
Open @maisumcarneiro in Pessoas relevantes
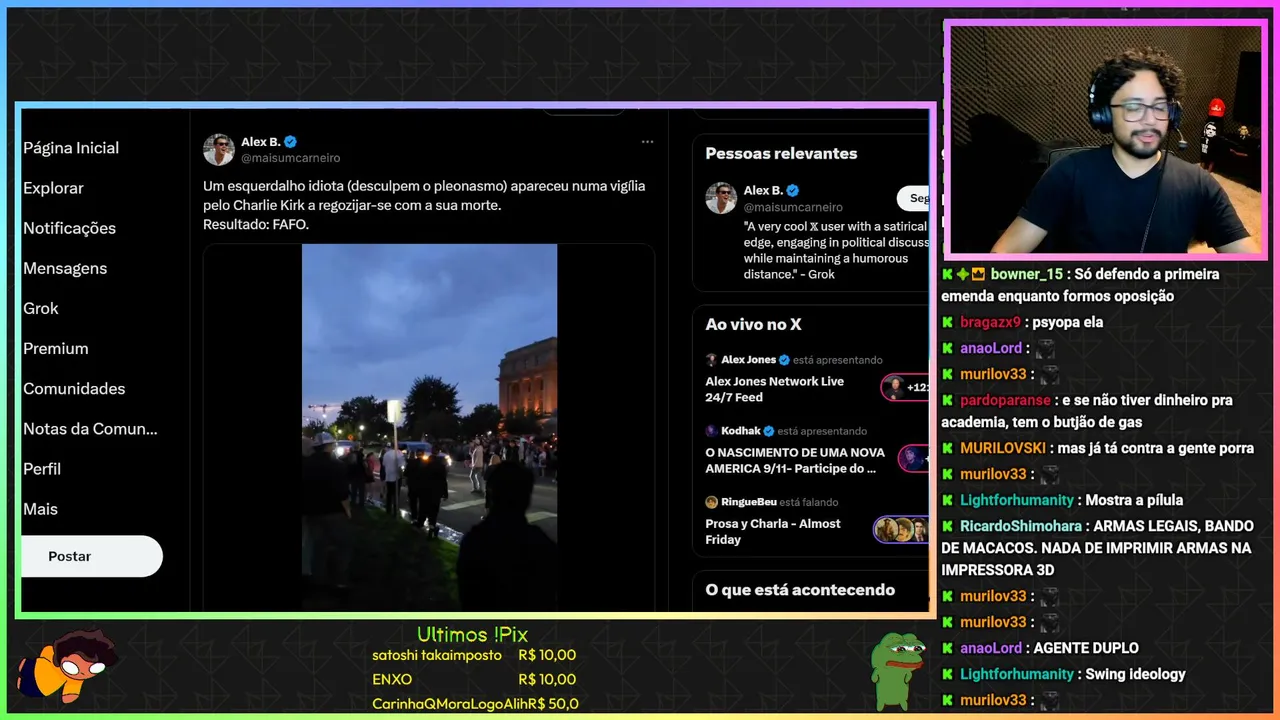point(793,207)
